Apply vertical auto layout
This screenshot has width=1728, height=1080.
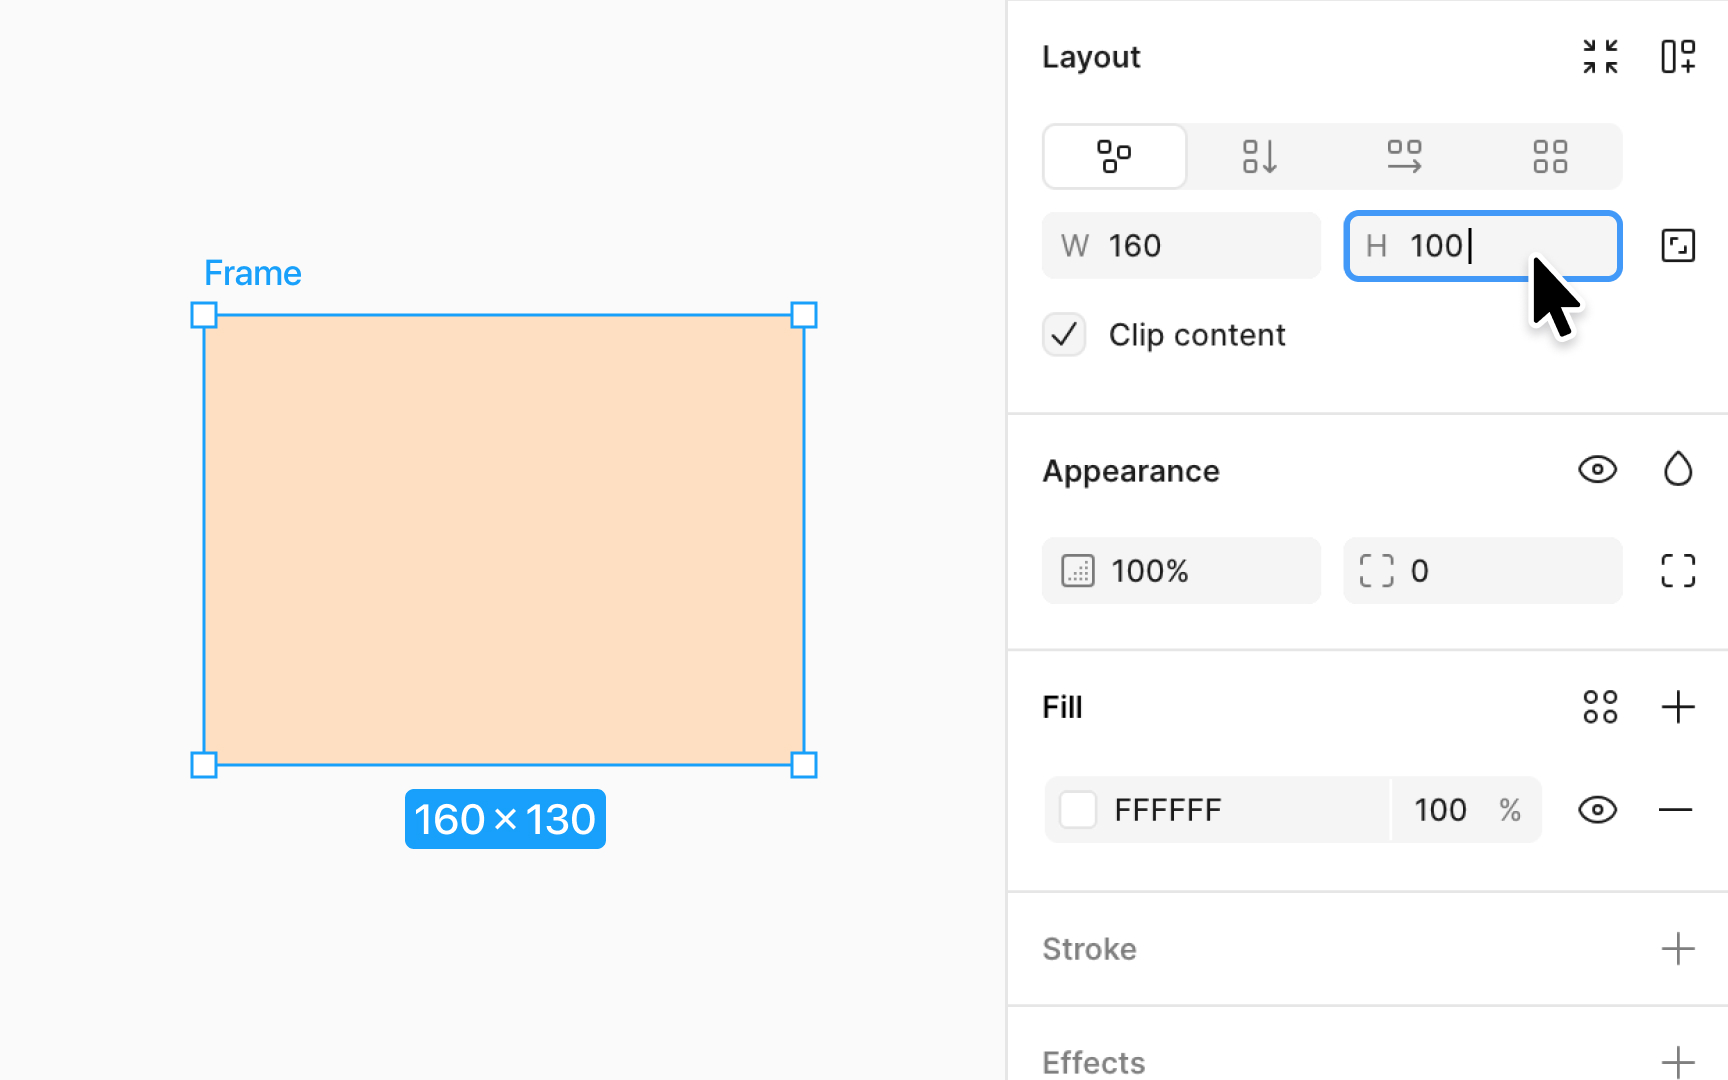pyautogui.click(x=1259, y=156)
